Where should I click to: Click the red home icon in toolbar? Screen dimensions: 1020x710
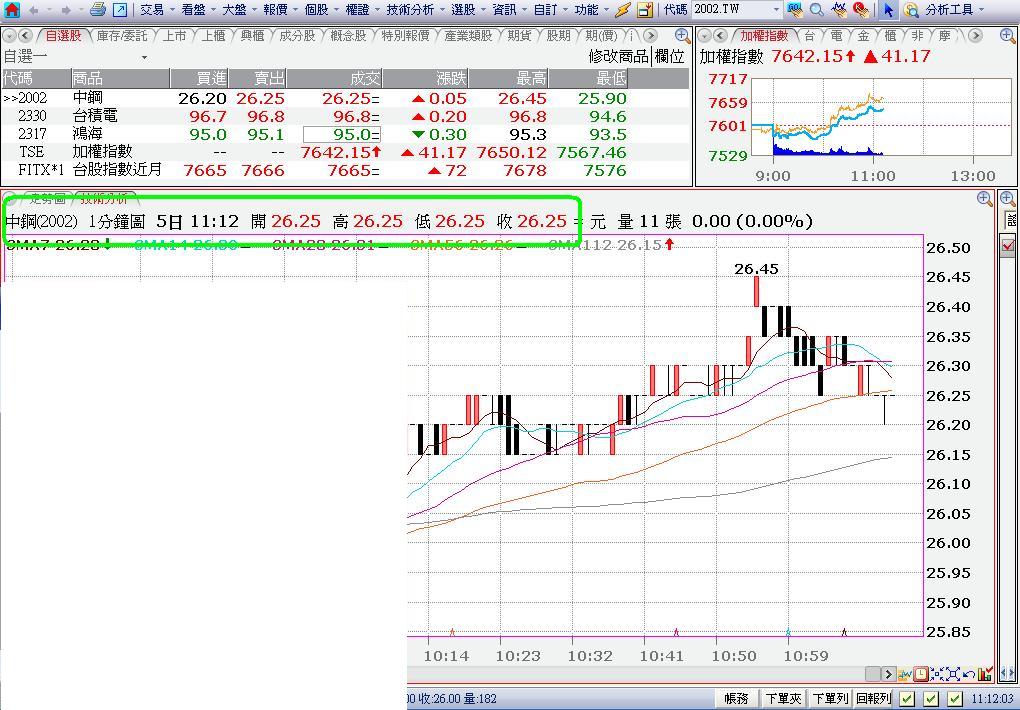point(12,9)
